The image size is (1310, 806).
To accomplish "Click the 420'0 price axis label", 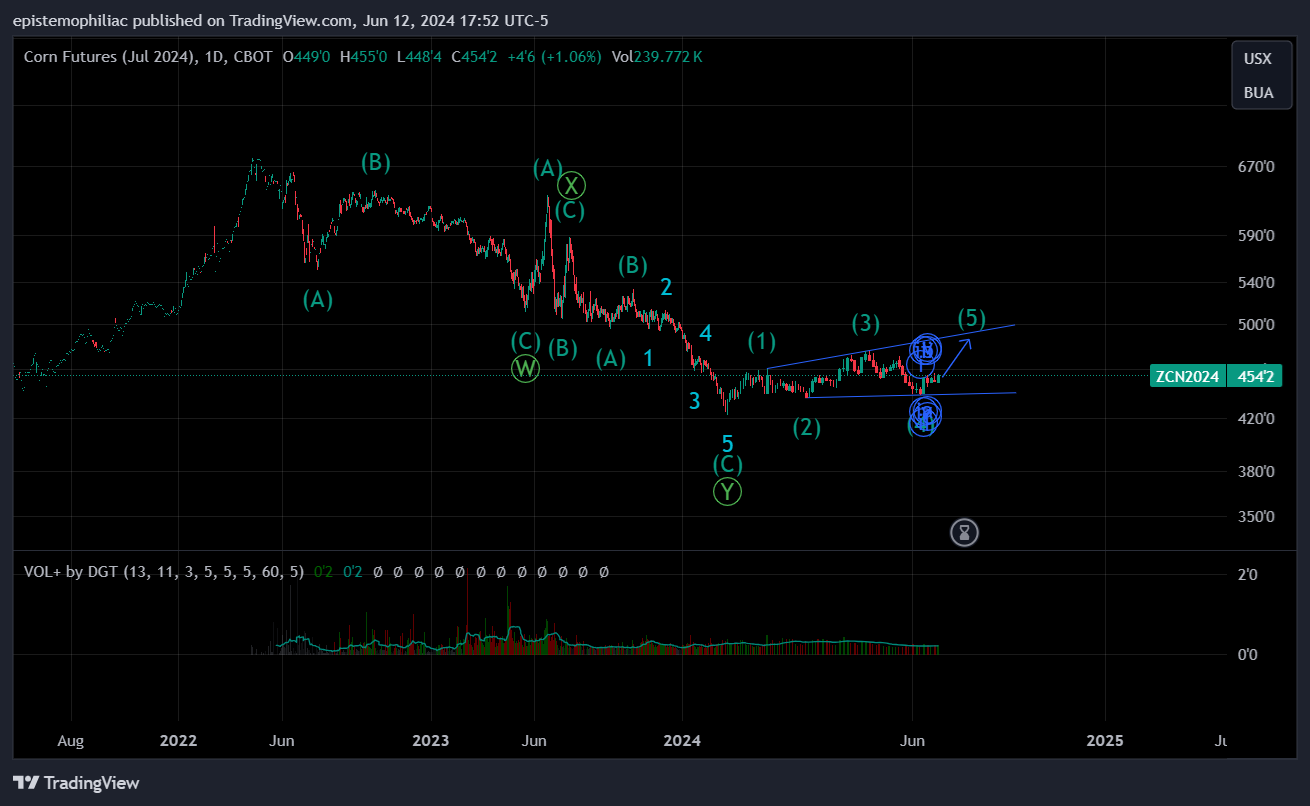I will point(1255,418).
